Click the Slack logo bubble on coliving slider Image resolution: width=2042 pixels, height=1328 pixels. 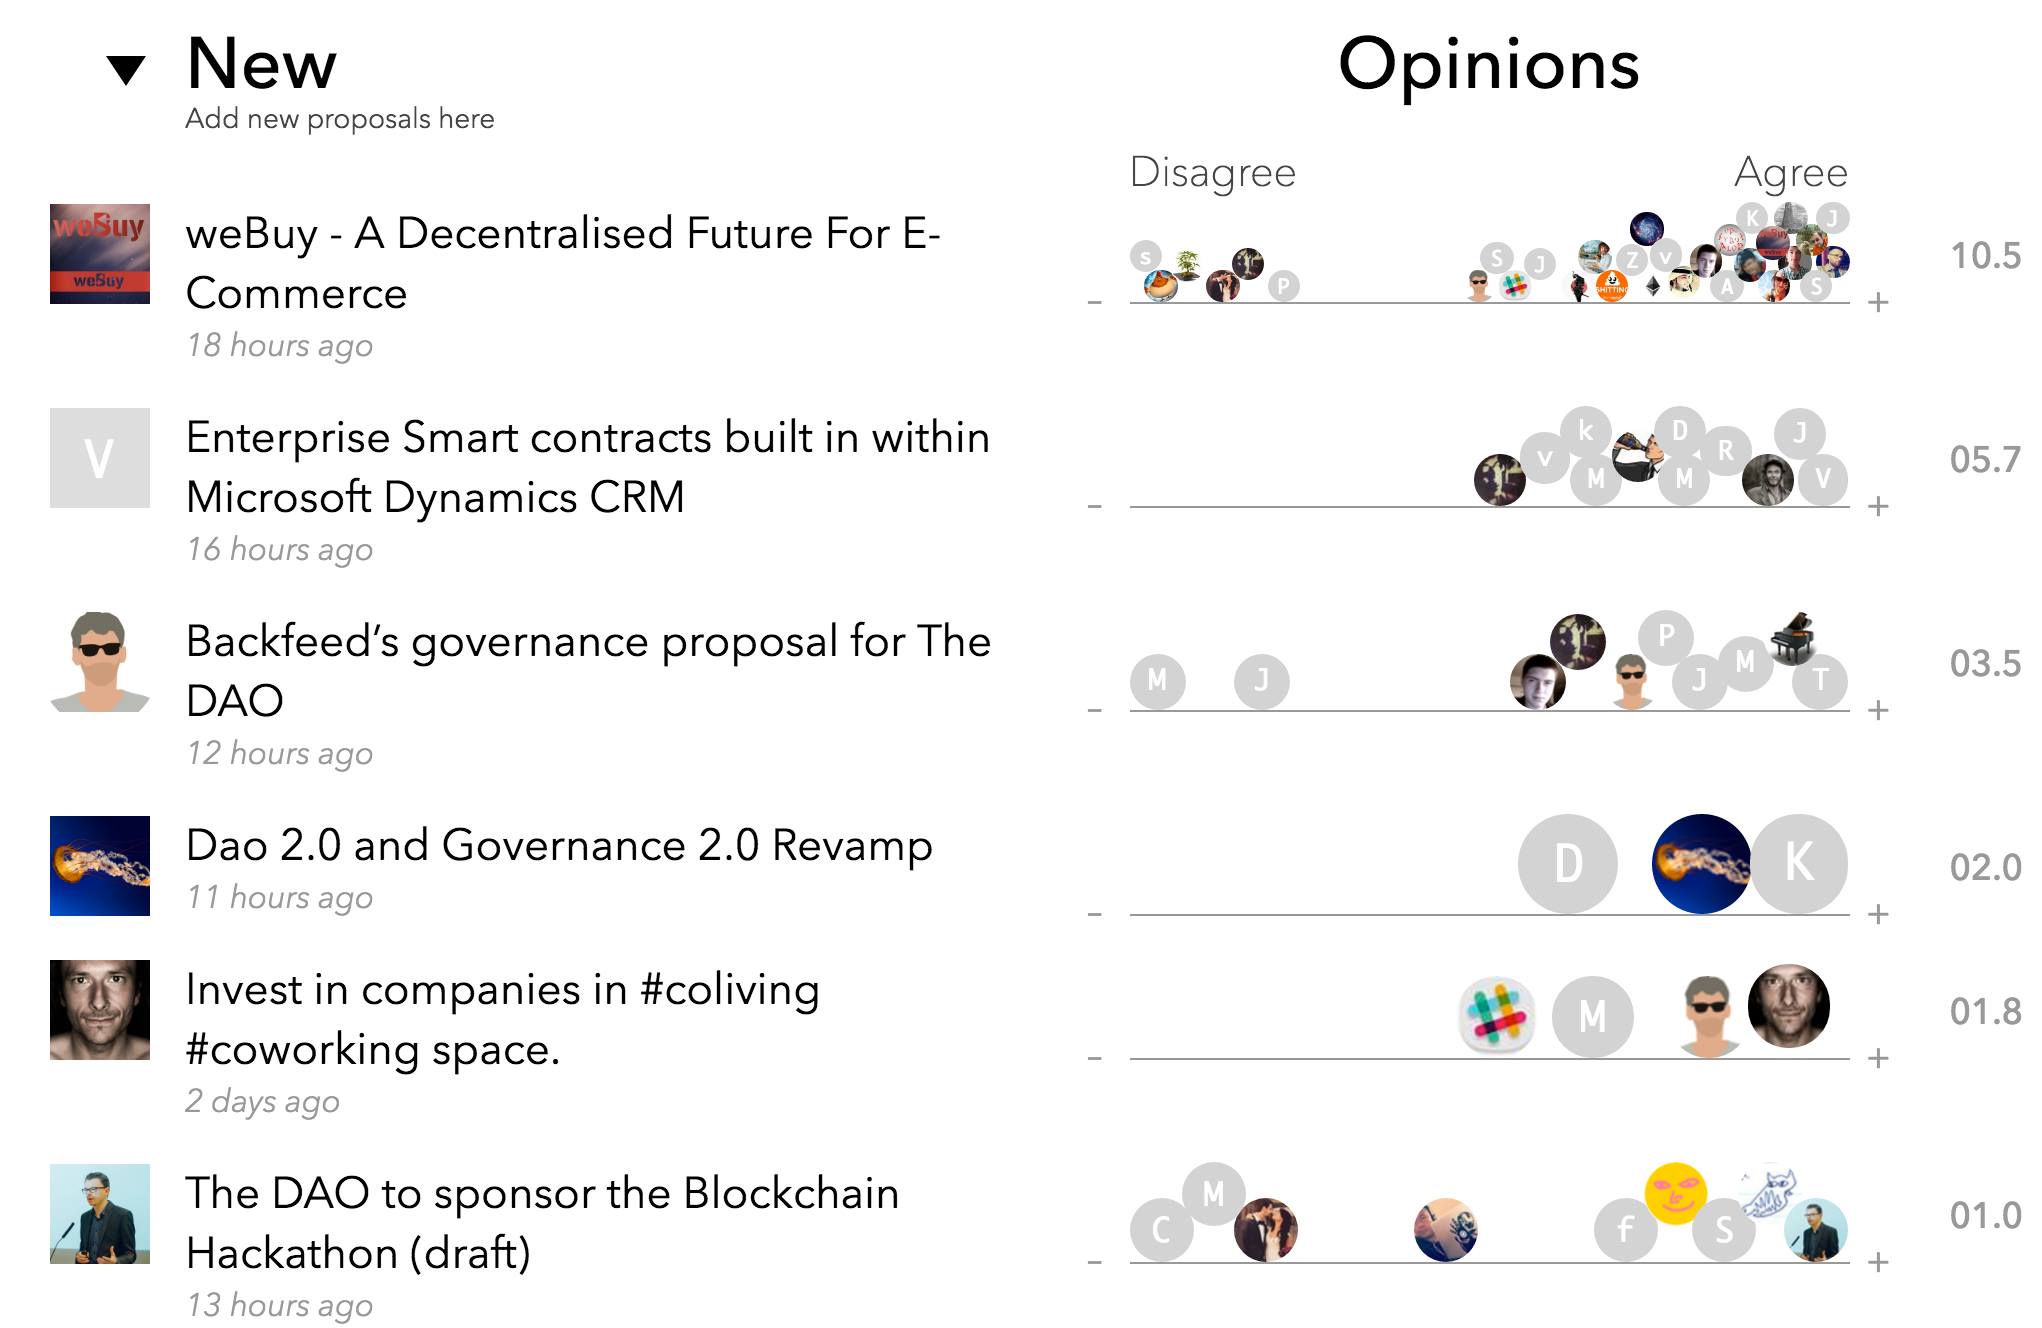[x=1497, y=1016]
